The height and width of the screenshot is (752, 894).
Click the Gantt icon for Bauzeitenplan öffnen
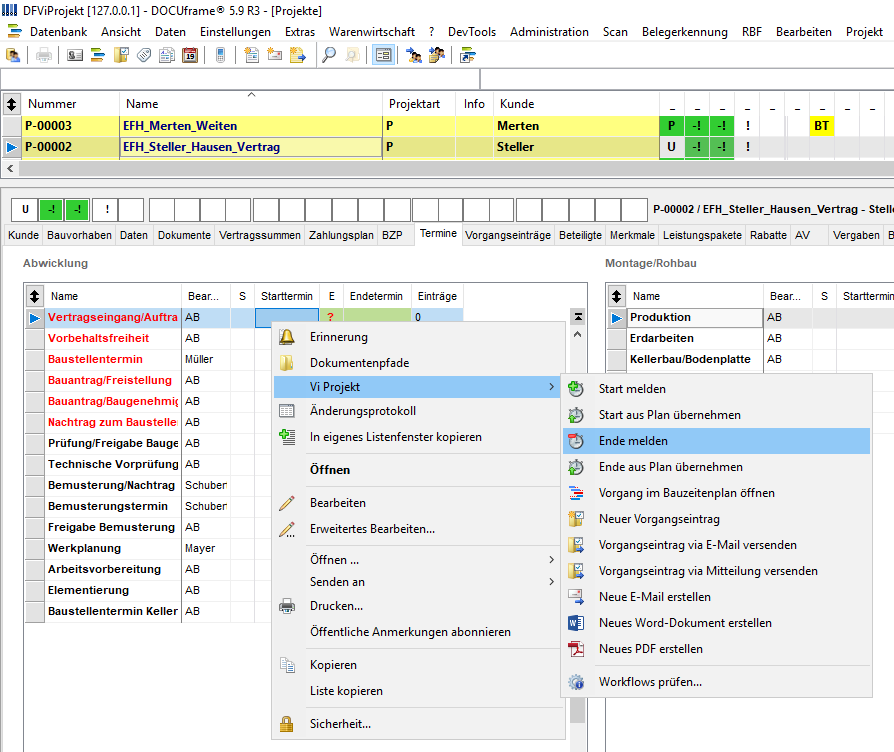tap(576, 493)
